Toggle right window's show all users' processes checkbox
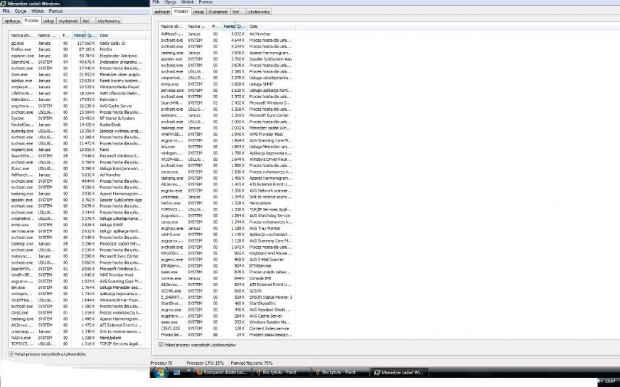Screen dimensions: 620x387 [161, 345]
